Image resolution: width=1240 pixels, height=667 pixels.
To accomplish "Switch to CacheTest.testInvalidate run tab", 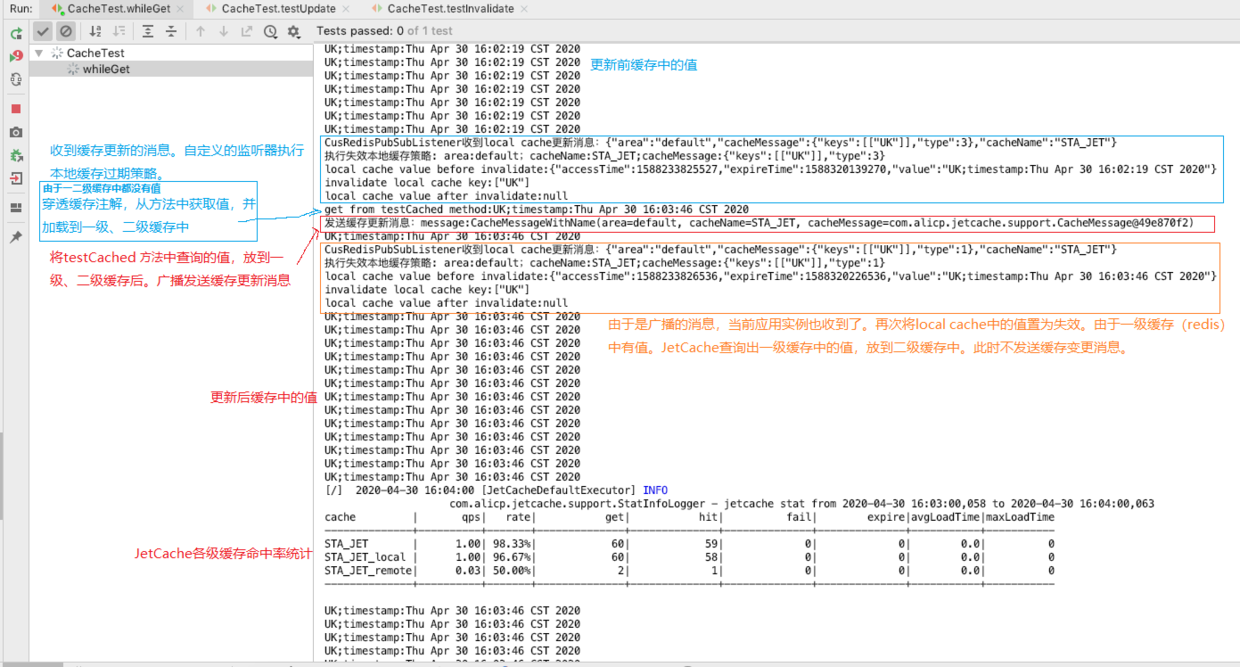I will [451, 8].
